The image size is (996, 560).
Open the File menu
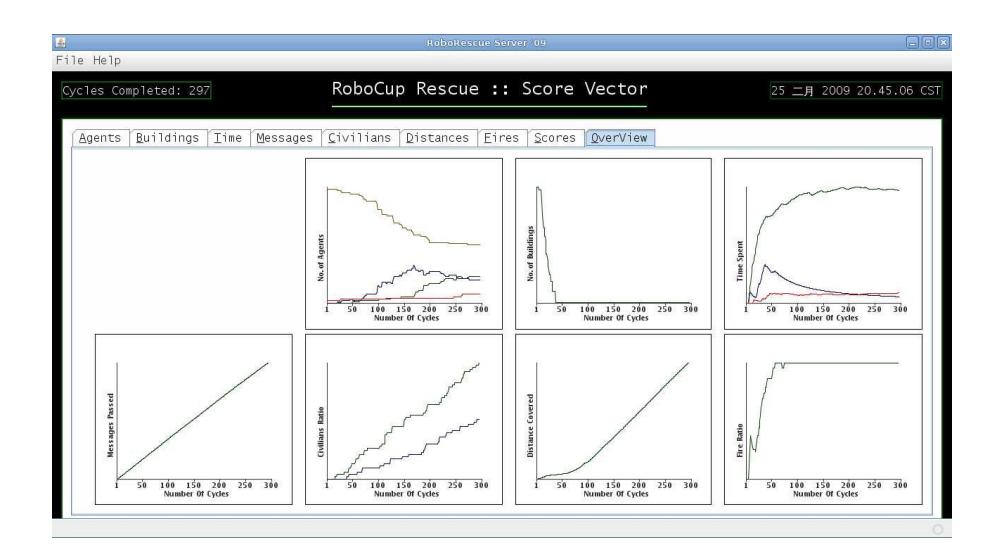click(x=69, y=60)
